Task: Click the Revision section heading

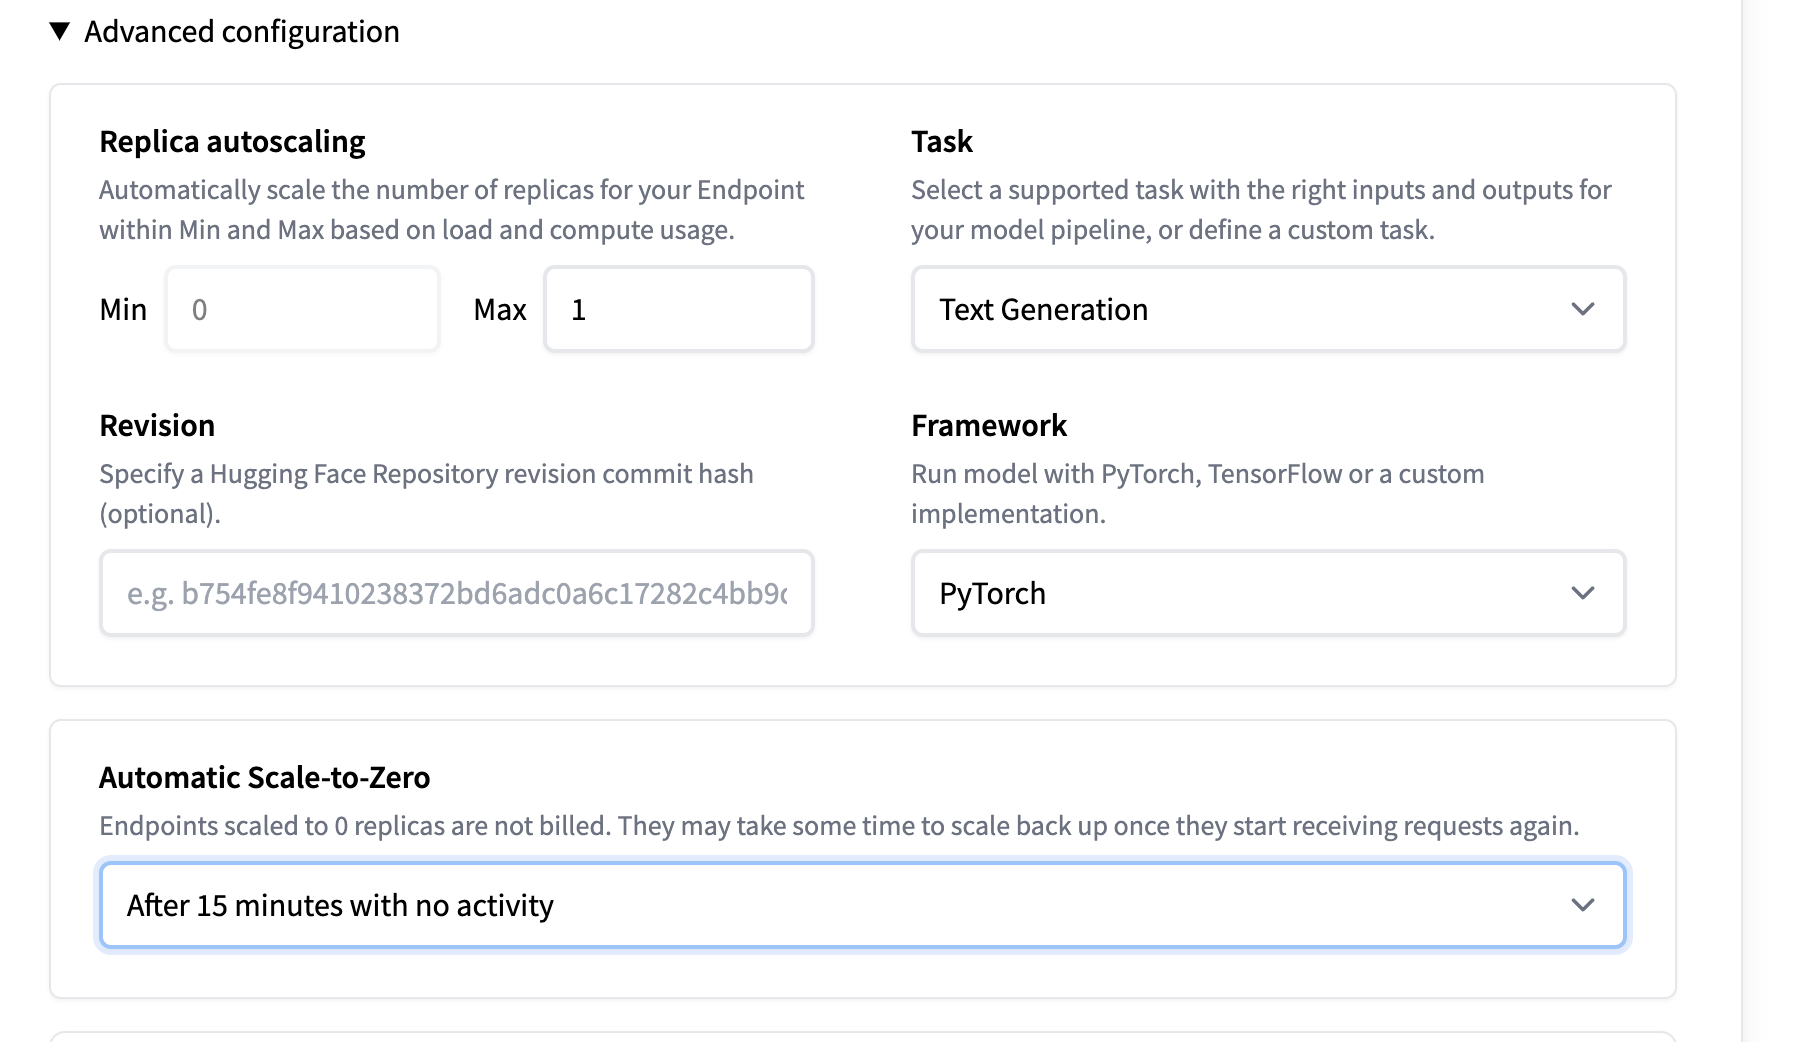Action: [157, 426]
